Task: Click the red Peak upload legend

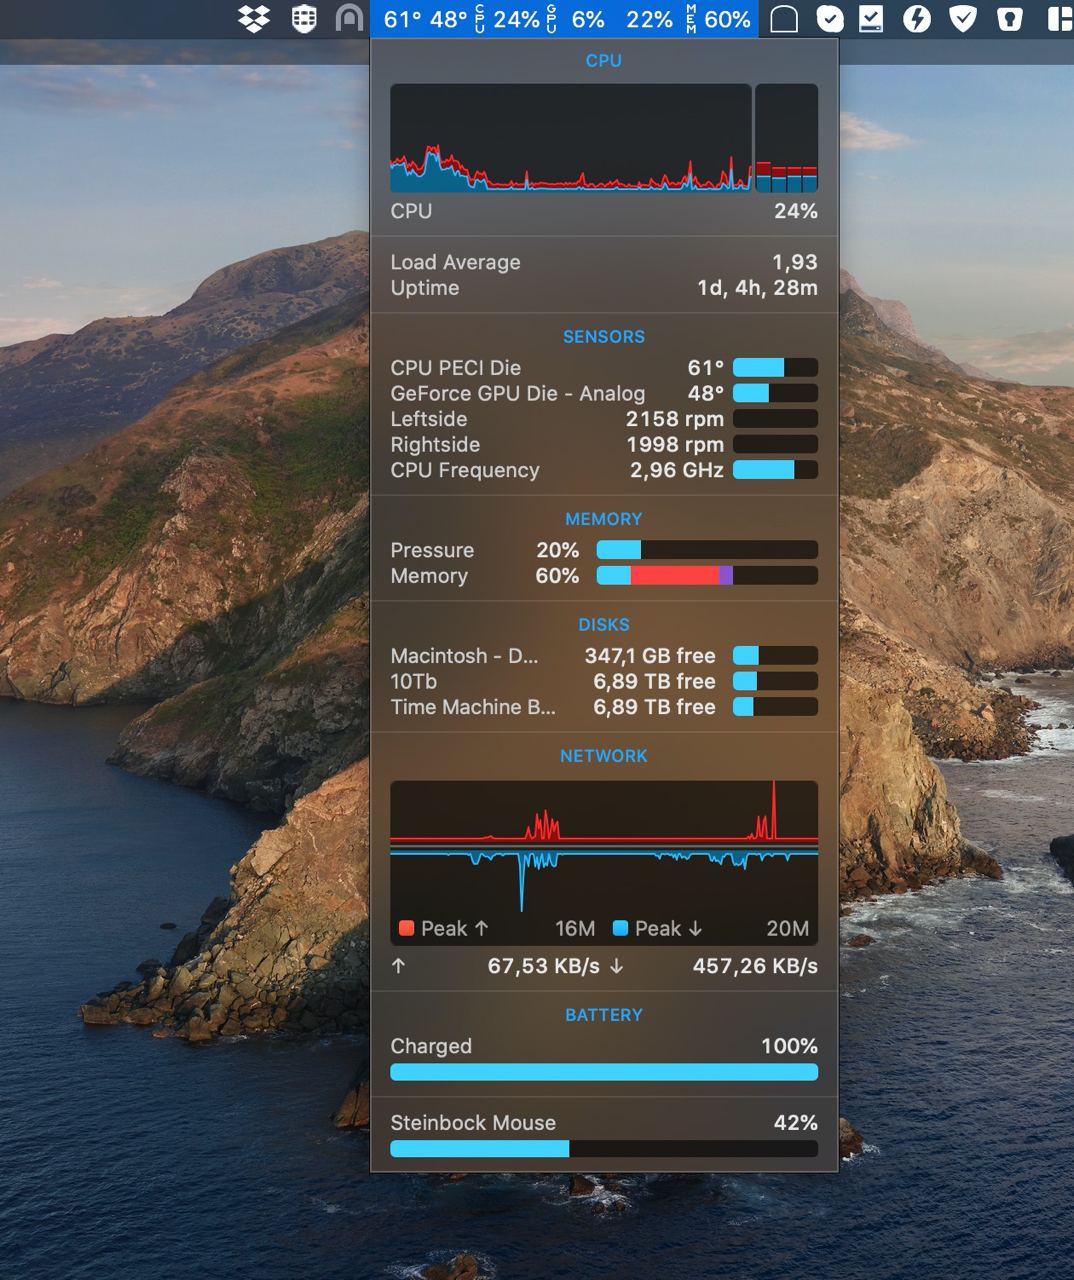Action: (x=444, y=929)
